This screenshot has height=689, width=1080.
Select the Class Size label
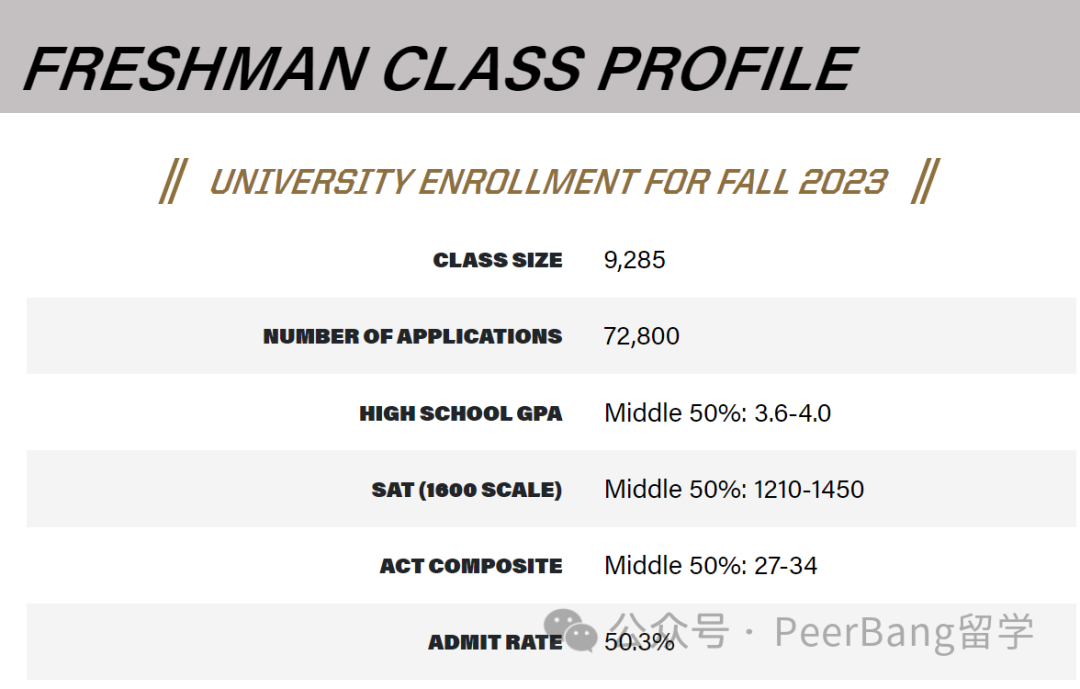[x=497, y=260]
